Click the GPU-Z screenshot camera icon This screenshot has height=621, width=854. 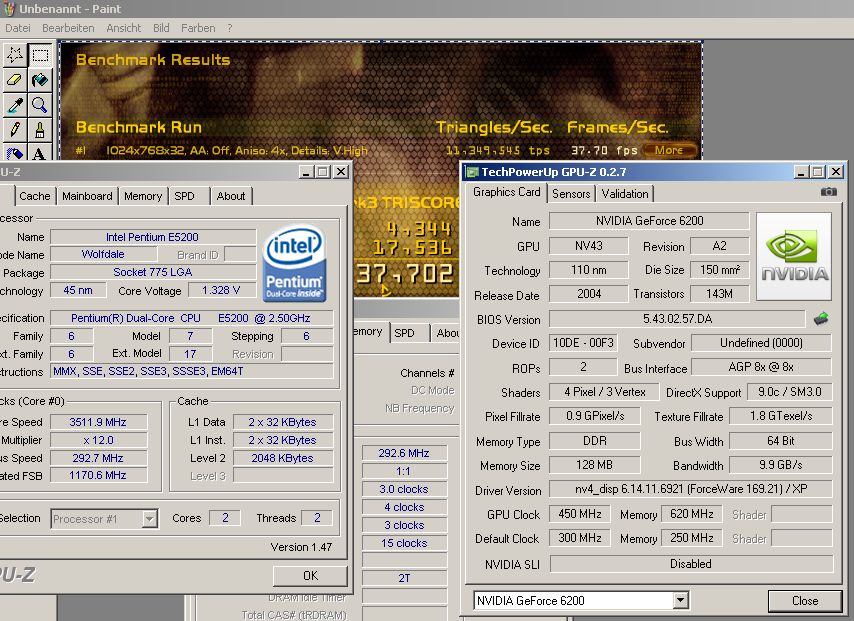point(828,192)
